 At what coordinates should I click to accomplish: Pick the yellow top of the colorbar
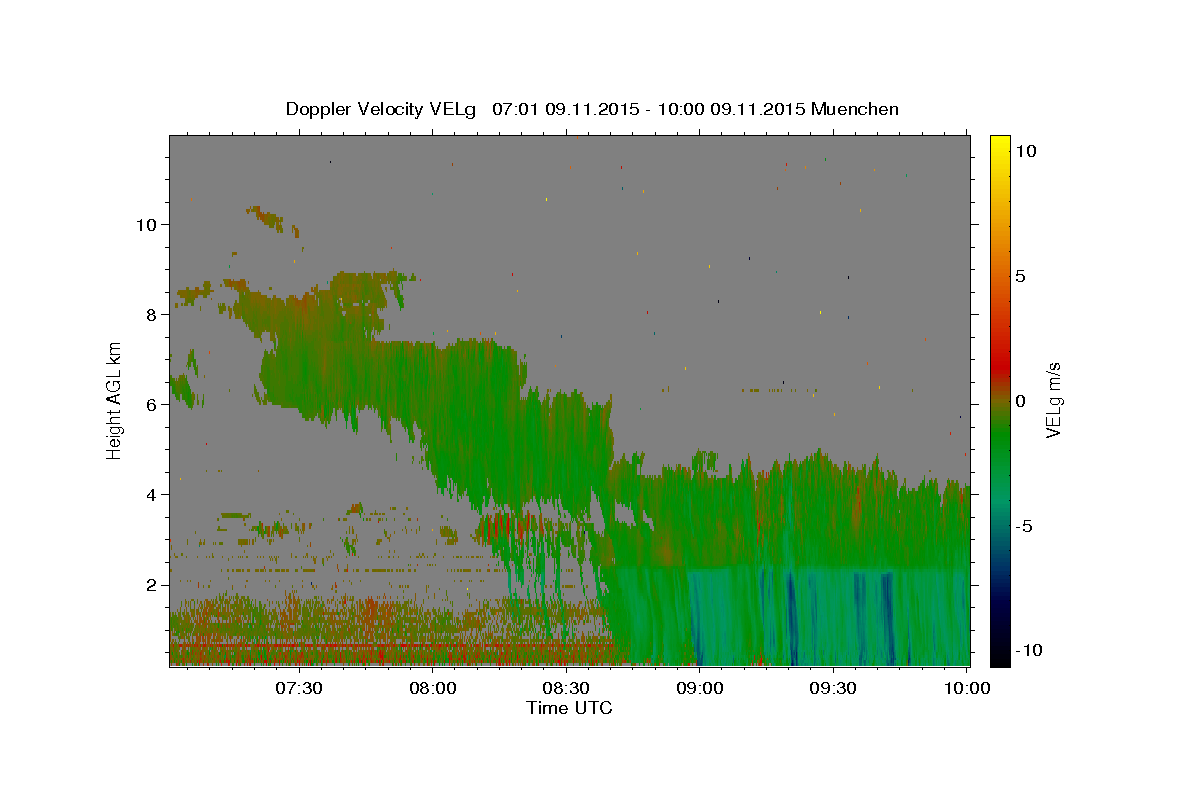click(999, 145)
